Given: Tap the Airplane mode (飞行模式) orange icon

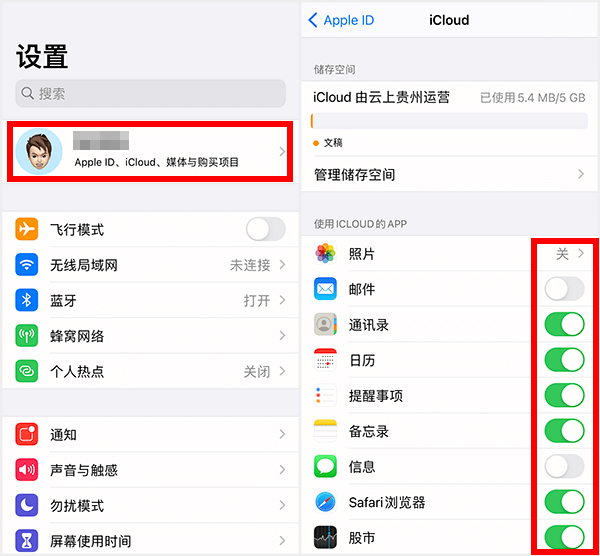Looking at the screenshot, I should pyautogui.click(x=26, y=229).
